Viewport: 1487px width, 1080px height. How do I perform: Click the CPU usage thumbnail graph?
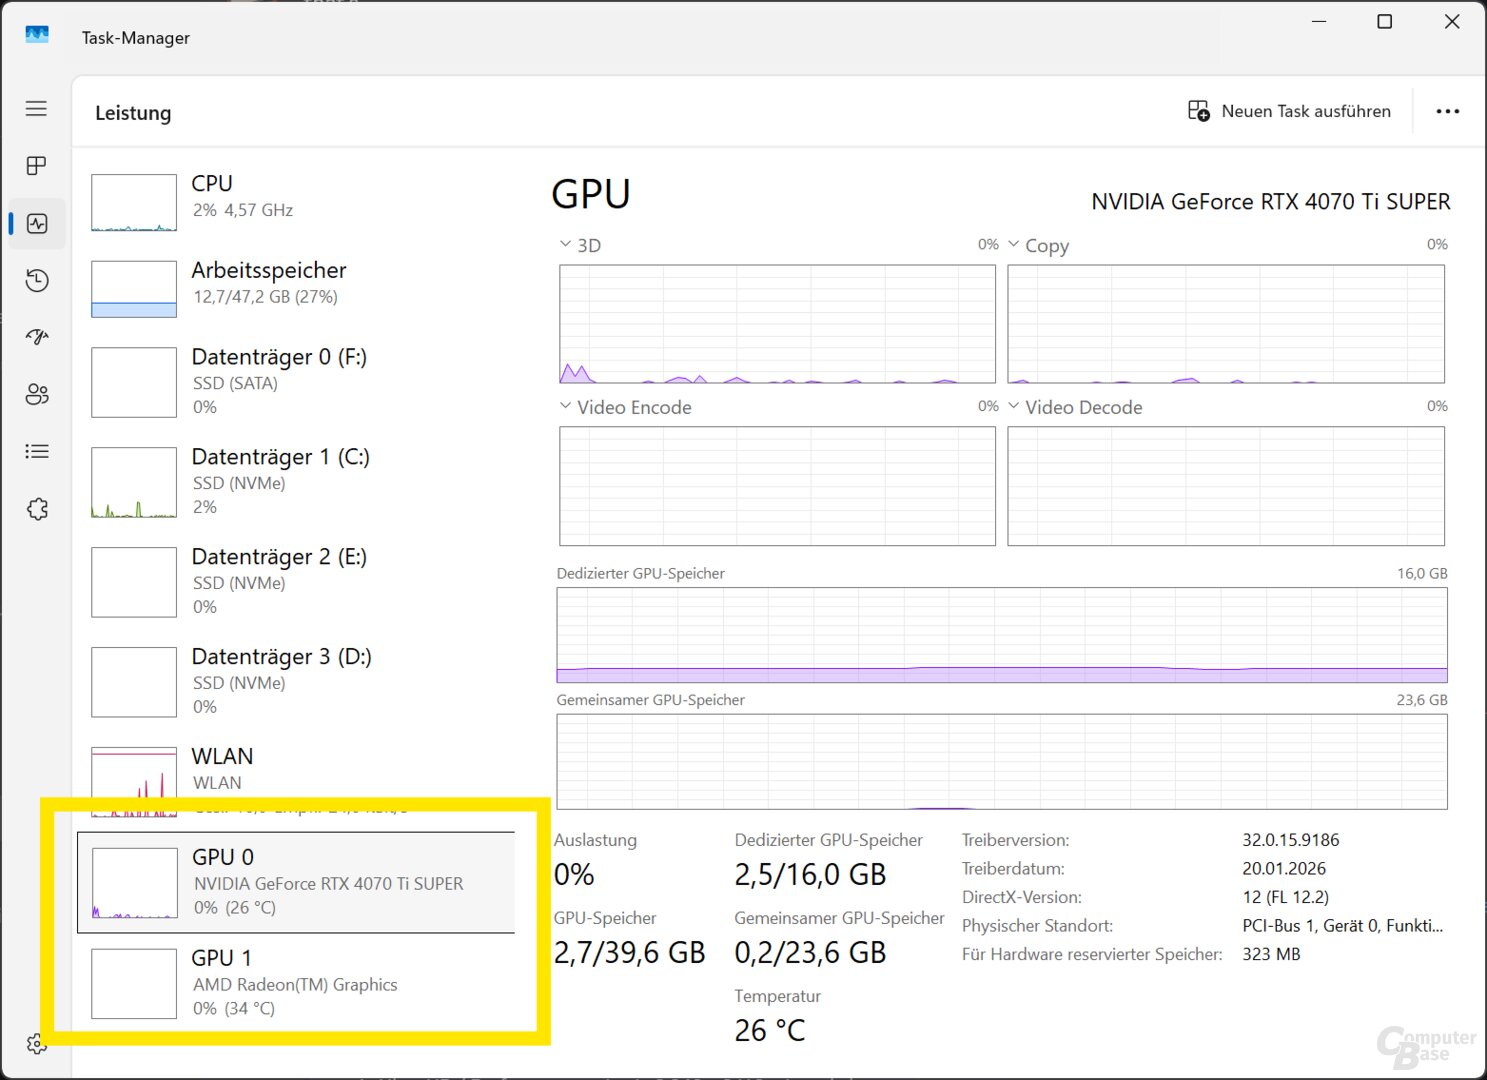pos(134,202)
